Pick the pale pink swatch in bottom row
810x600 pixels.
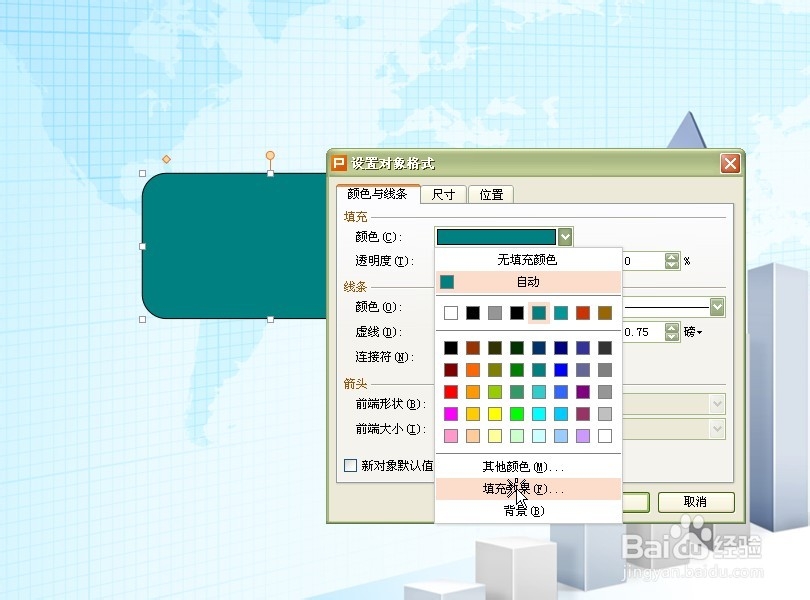click(x=451, y=436)
